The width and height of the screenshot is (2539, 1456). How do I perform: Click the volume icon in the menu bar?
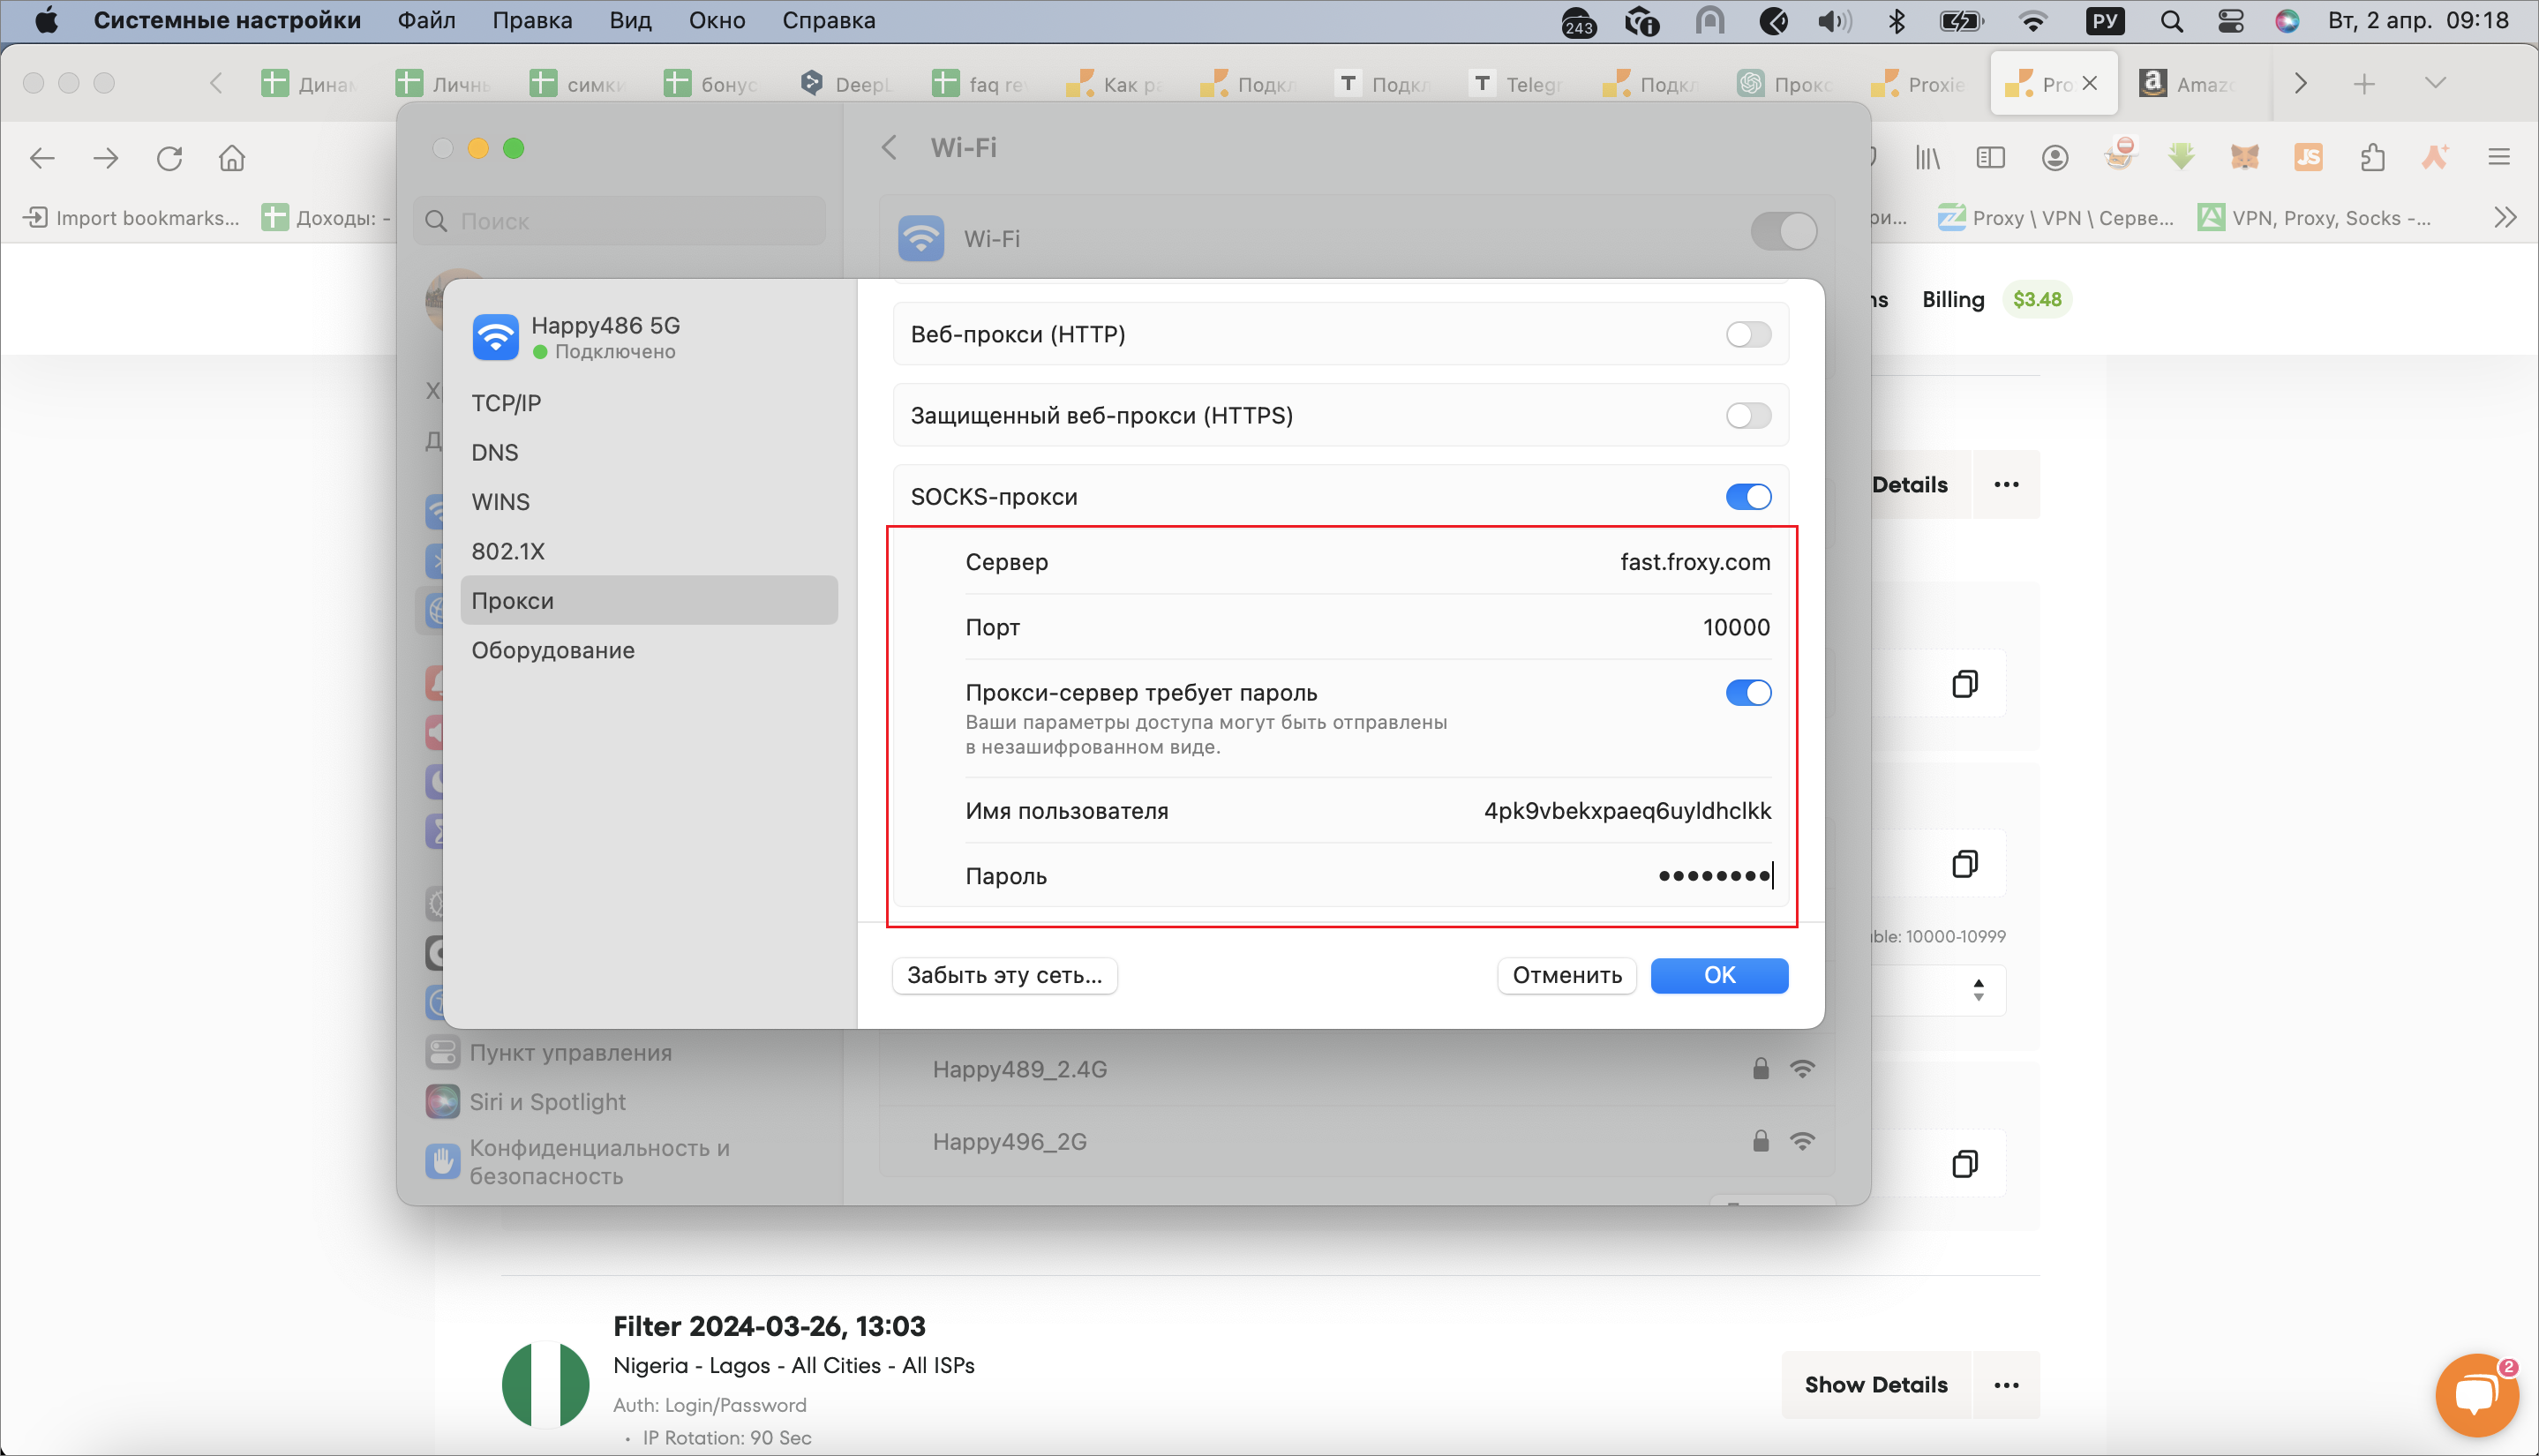click(1834, 21)
